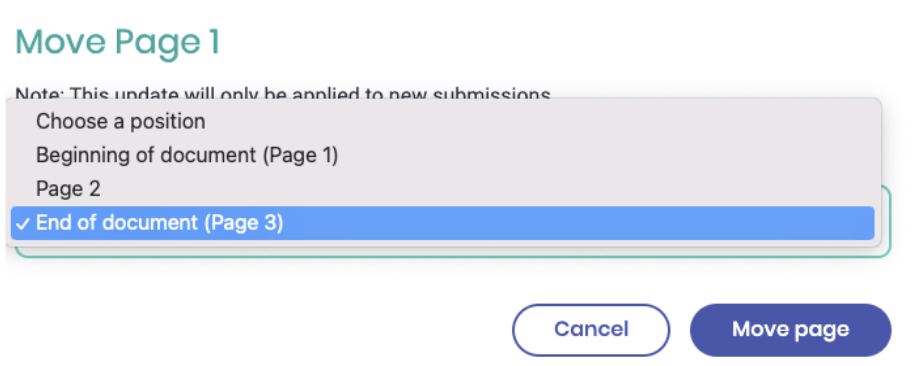Select 'End of document (Page 3)' option

(x=442, y=223)
